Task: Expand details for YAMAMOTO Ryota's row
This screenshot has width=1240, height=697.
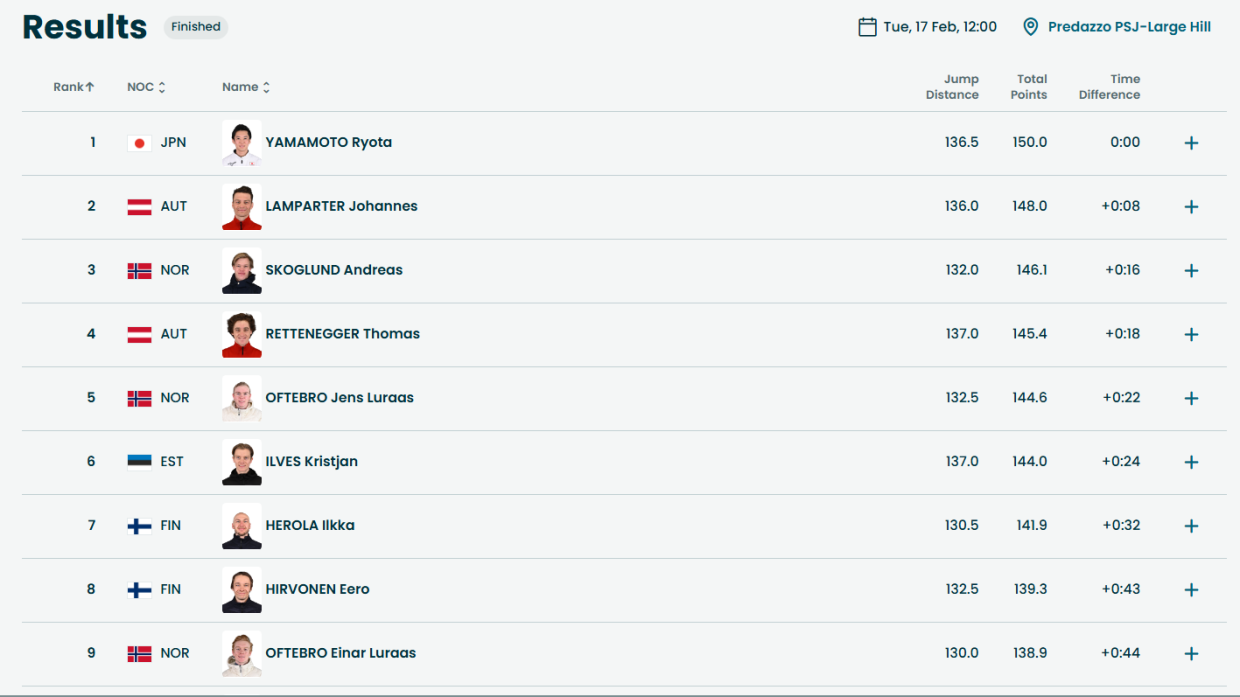Action: coord(1191,143)
